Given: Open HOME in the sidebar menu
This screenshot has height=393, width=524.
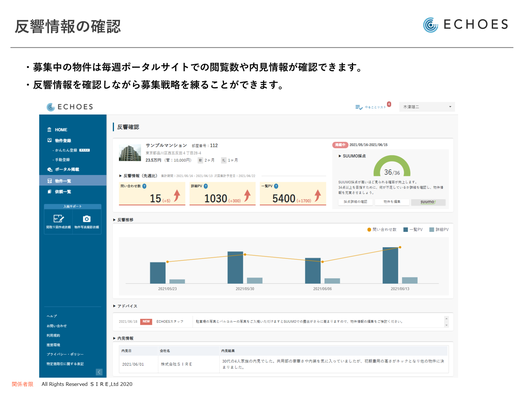Looking at the screenshot, I should pos(61,130).
